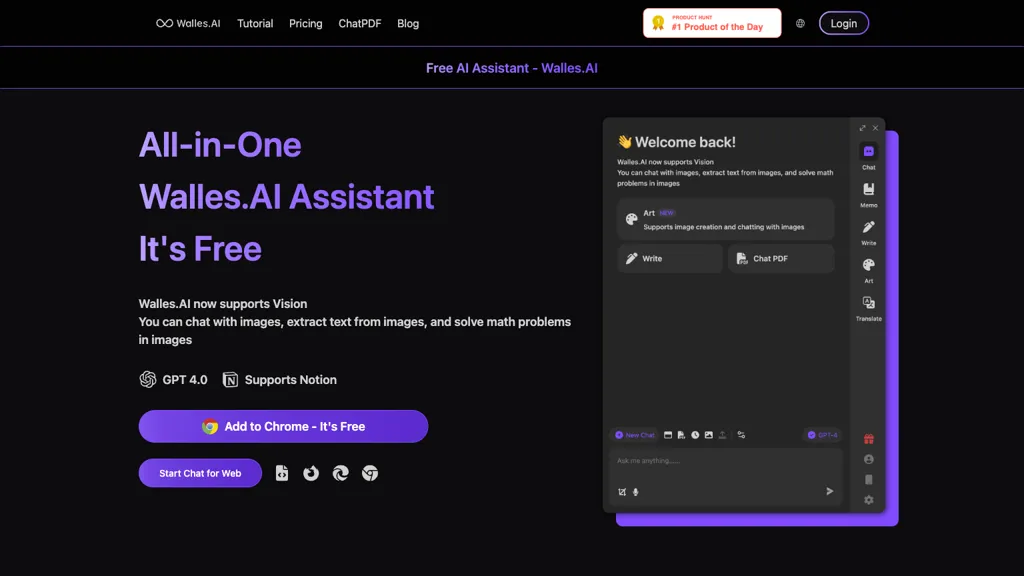
Task: Open the red gift icon
Action: pos(868,439)
